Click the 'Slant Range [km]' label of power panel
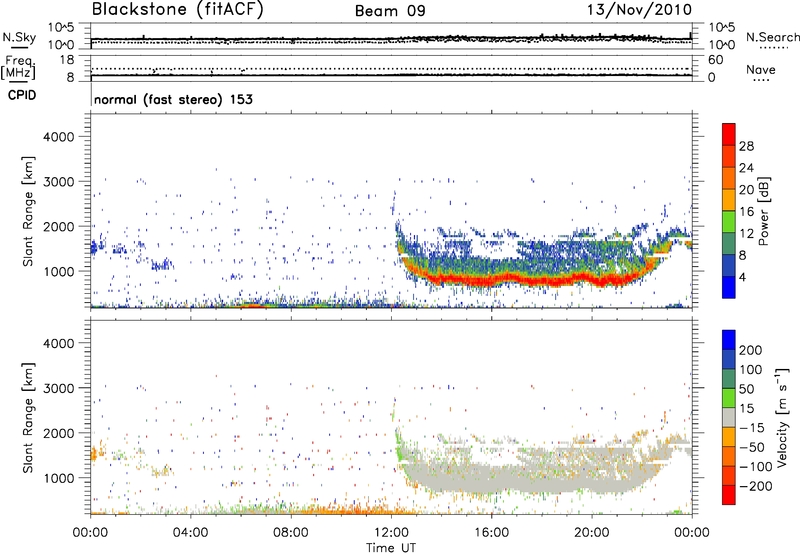This screenshot has height=554, width=800. pos(28,211)
